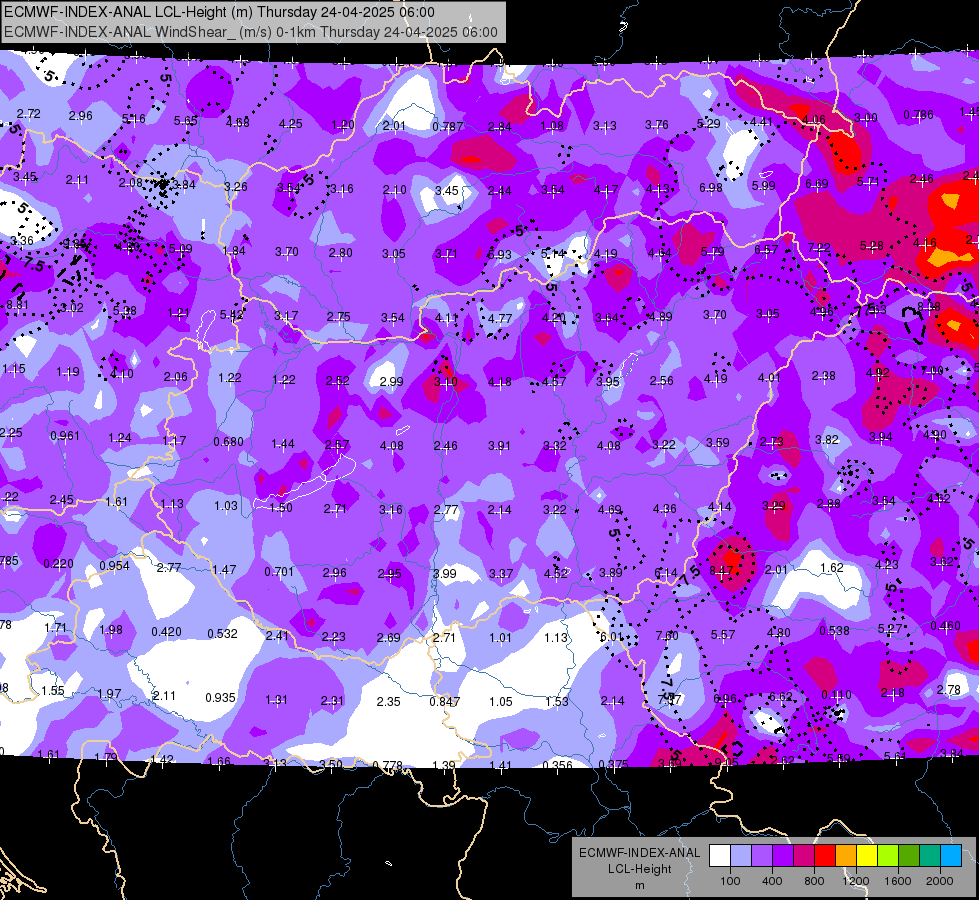Image resolution: width=979 pixels, height=900 pixels.
Task: Click the wind shear value 0.847
Action: click(445, 702)
